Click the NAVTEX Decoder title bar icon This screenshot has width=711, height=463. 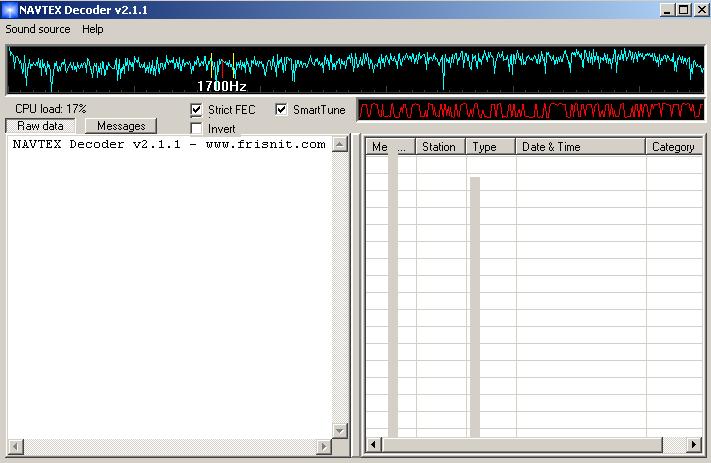coord(9,10)
